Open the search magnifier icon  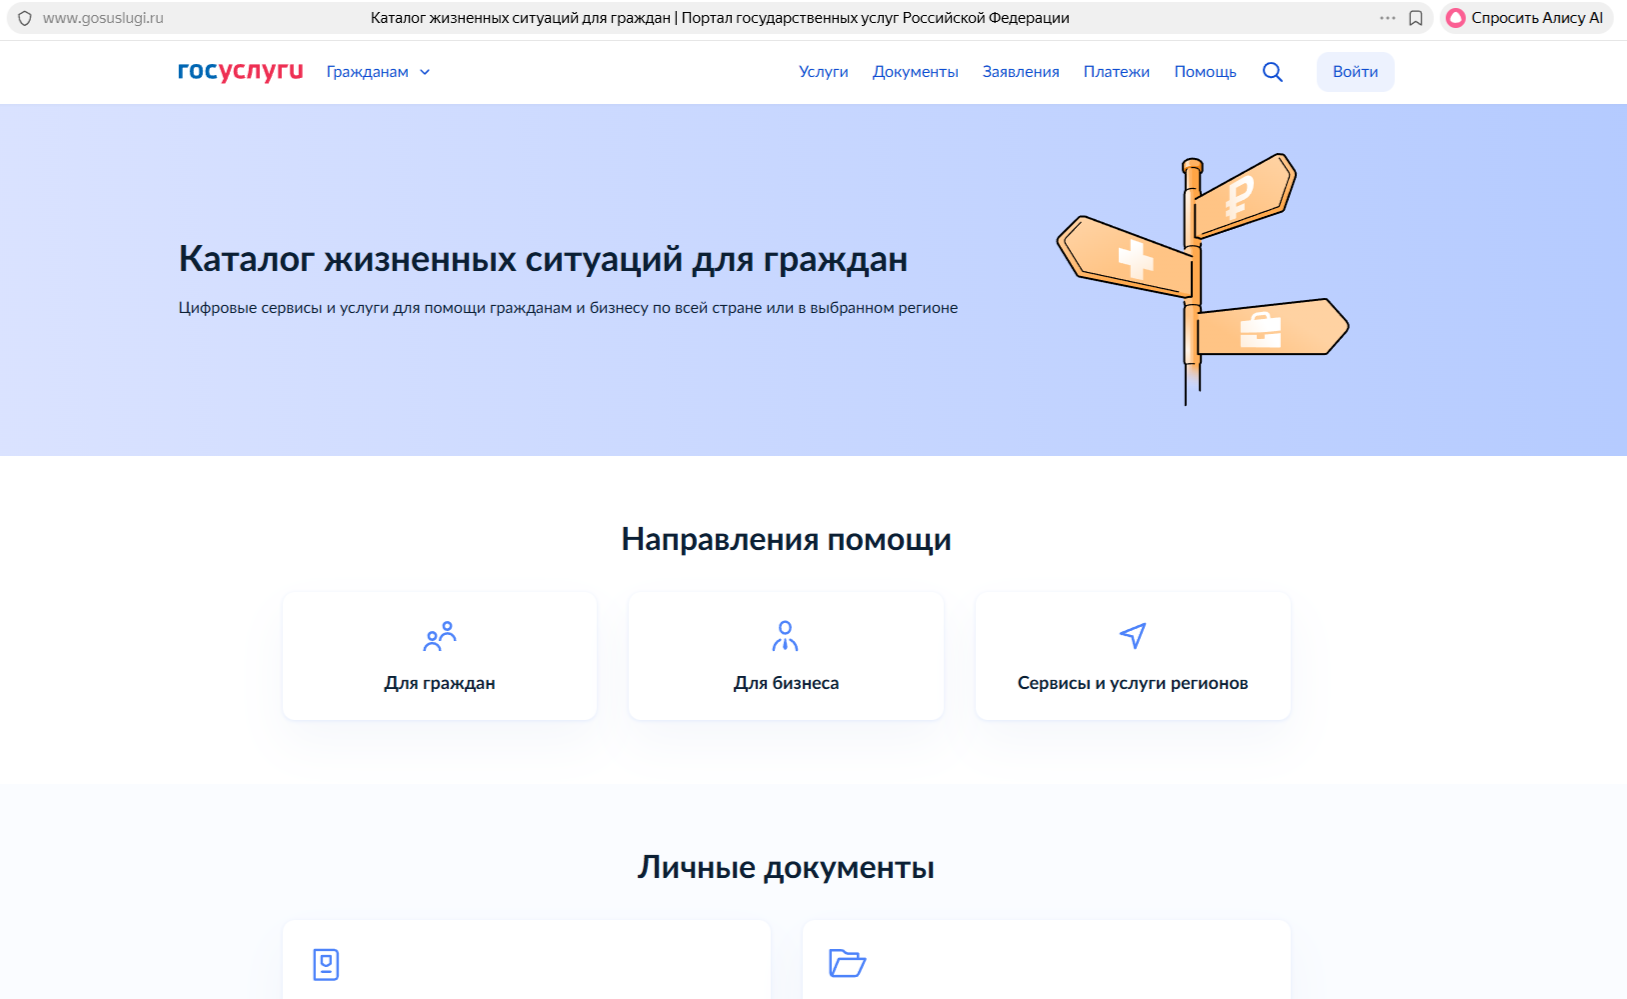coord(1272,72)
